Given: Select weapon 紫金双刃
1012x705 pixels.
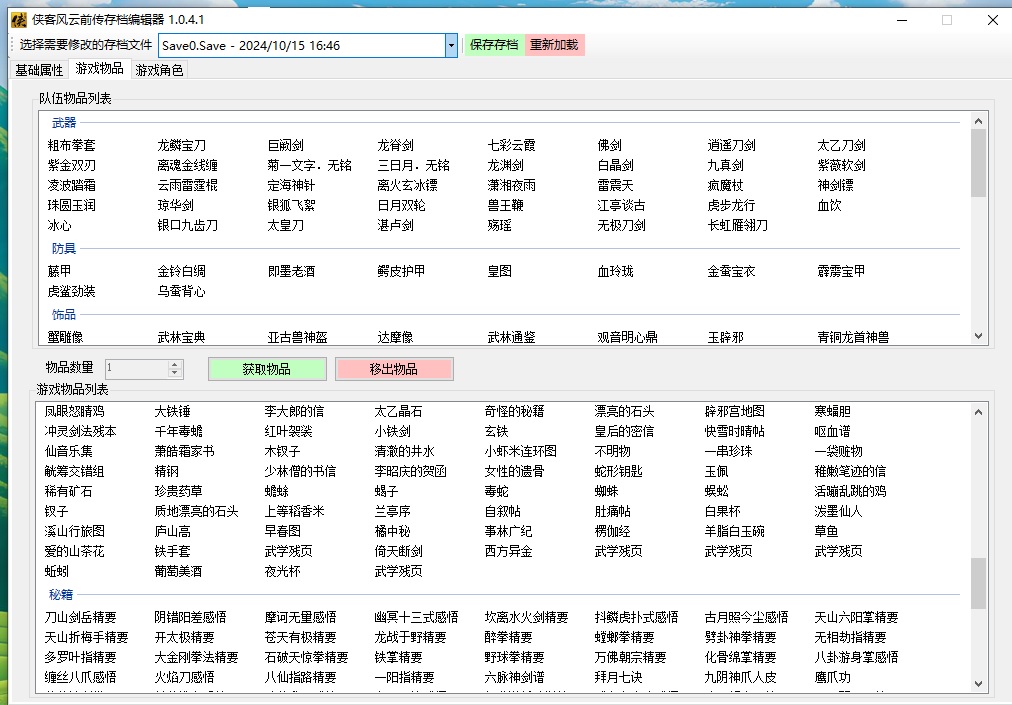Looking at the screenshot, I should [72, 165].
